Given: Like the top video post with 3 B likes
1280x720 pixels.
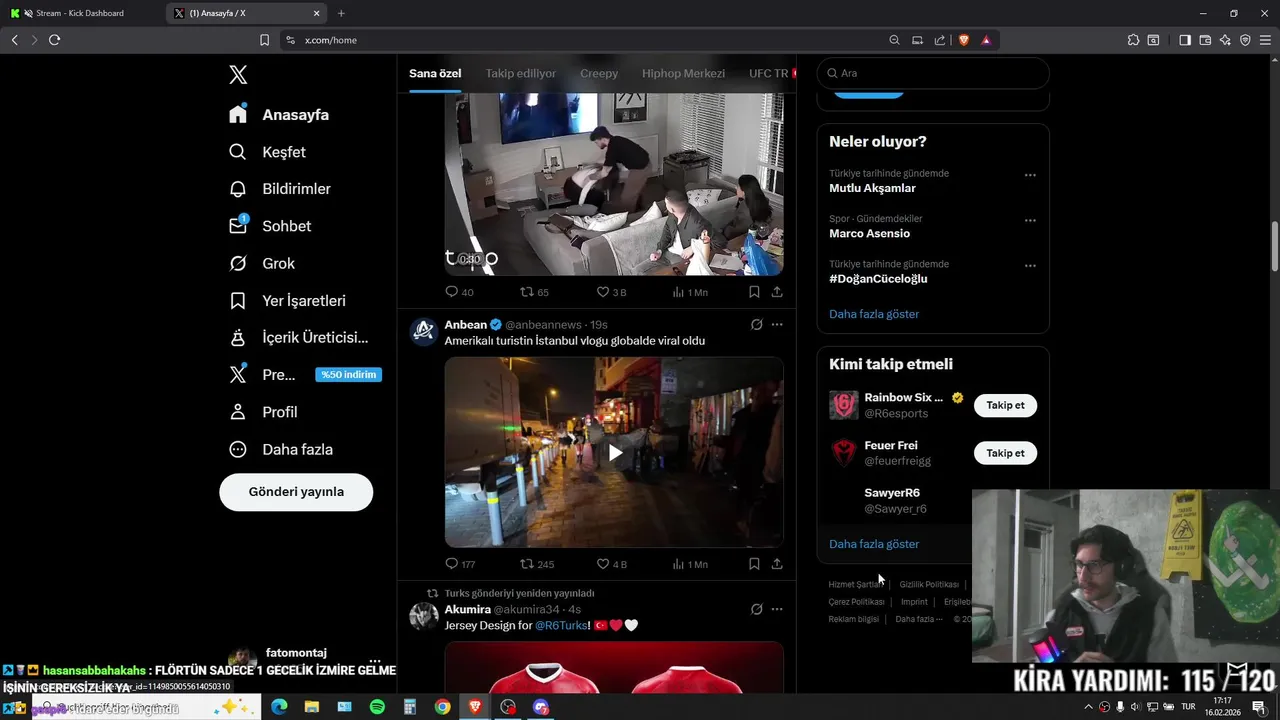Looking at the screenshot, I should 611,292.
